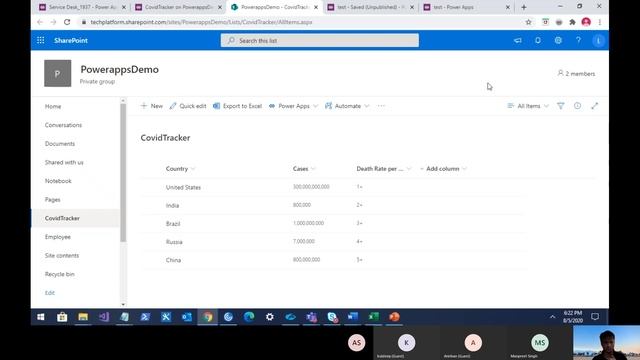Open Recycle bin in navigation

pos(60,274)
